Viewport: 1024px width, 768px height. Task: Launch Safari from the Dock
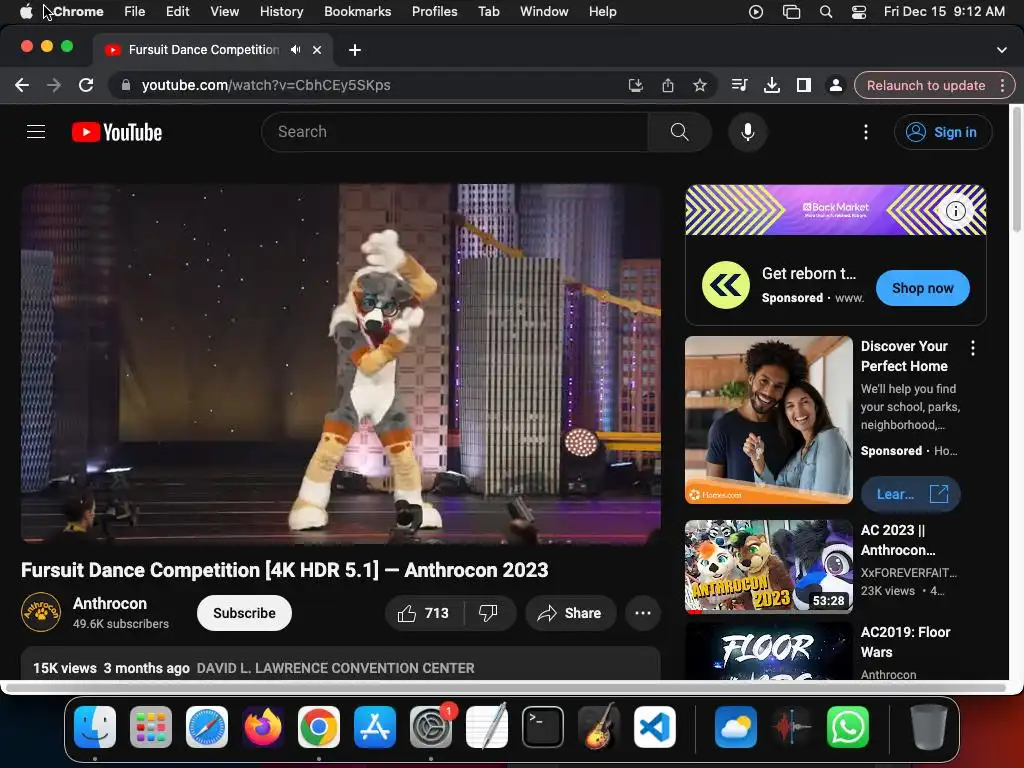(207, 727)
